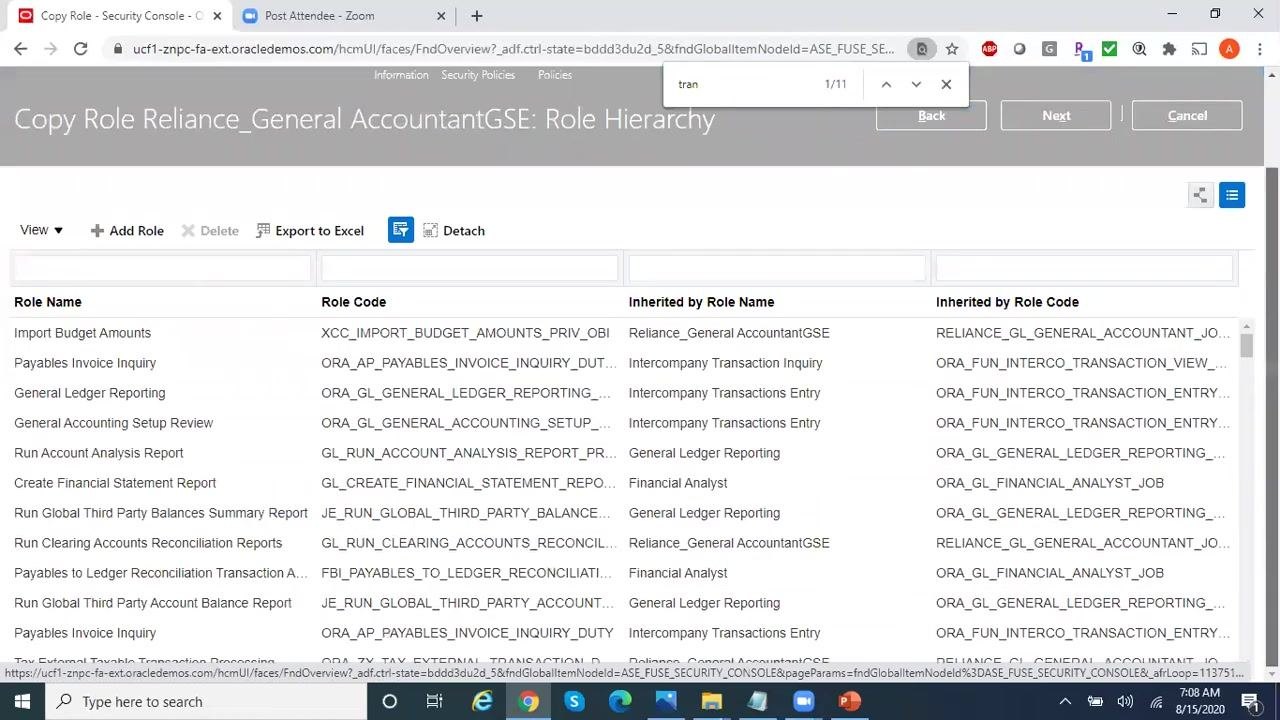Click the Role Code filter field
This screenshot has width=1280, height=720.
(x=469, y=267)
